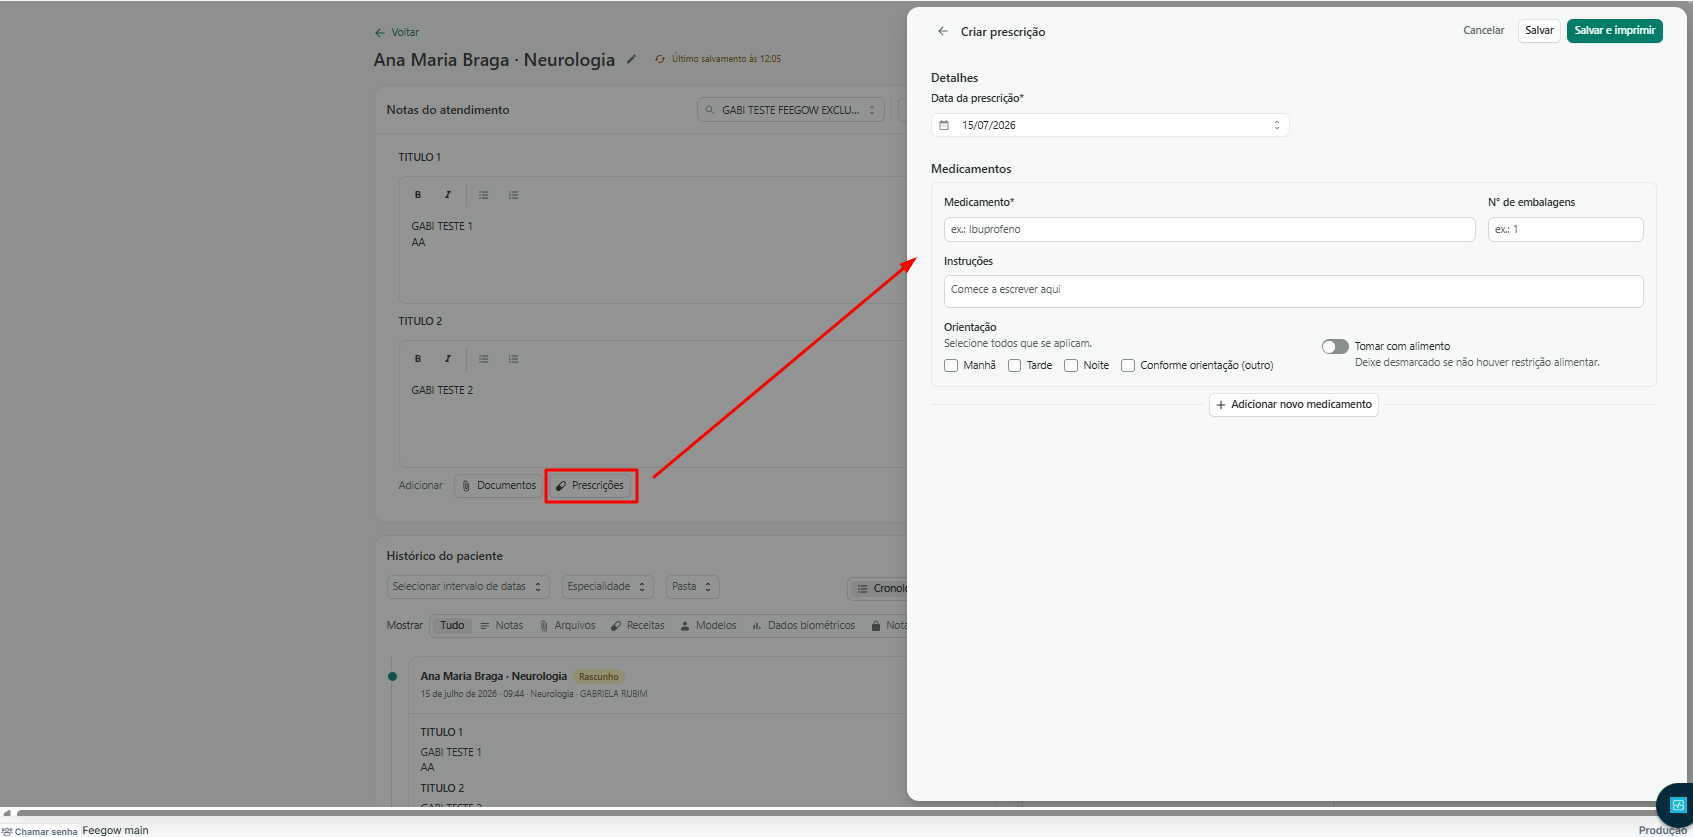Enable the Tomar com alimento toggle
This screenshot has width=1693, height=837.
1335,346
